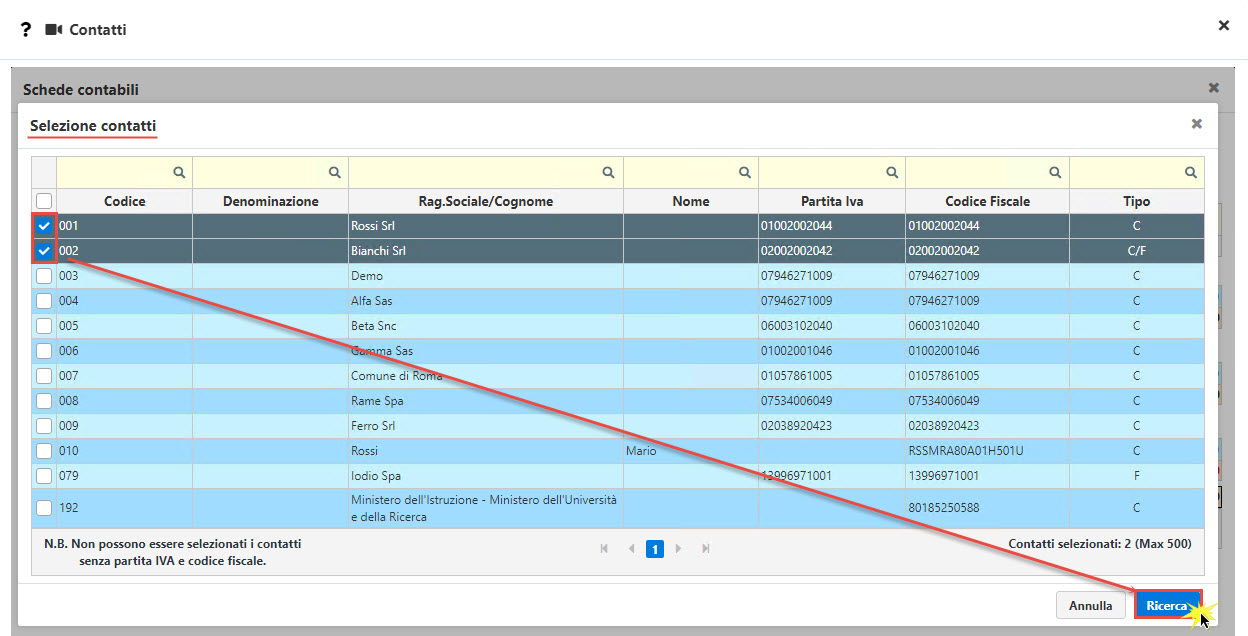The image size is (1248, 636).
Task: Sort by Rag.Sociale/Cognome column header
Action: point(485,201)
